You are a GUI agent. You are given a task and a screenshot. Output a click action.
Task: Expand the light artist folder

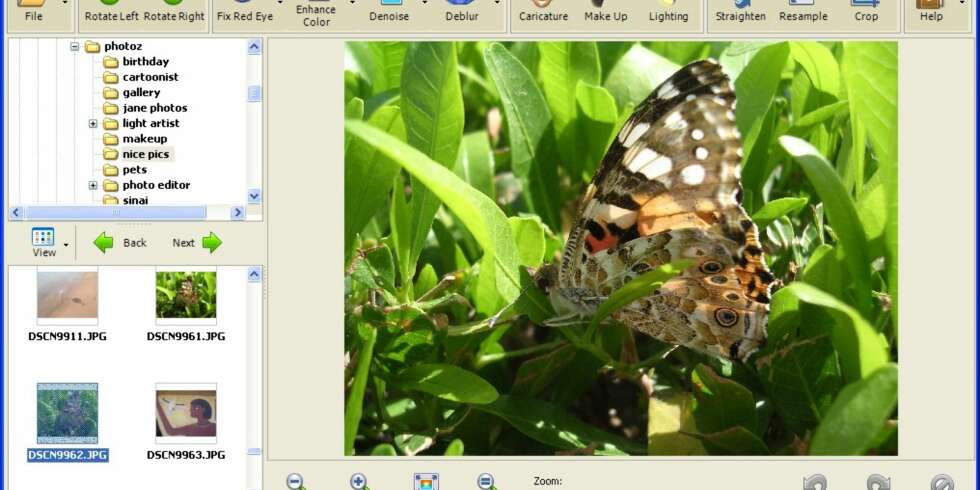pyautogui.click(x=92, y=124)
